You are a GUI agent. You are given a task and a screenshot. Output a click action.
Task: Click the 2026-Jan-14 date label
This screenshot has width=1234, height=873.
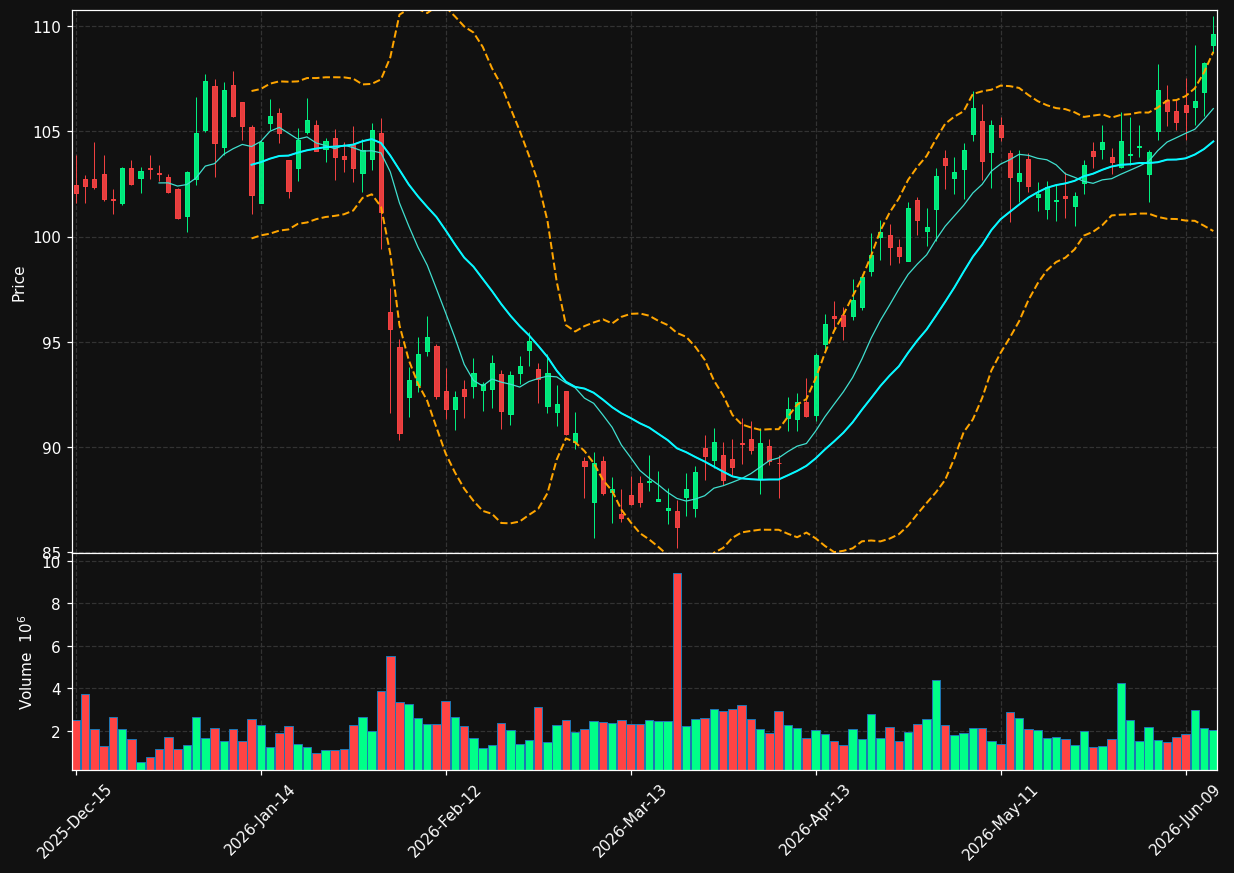click(261, 820)
